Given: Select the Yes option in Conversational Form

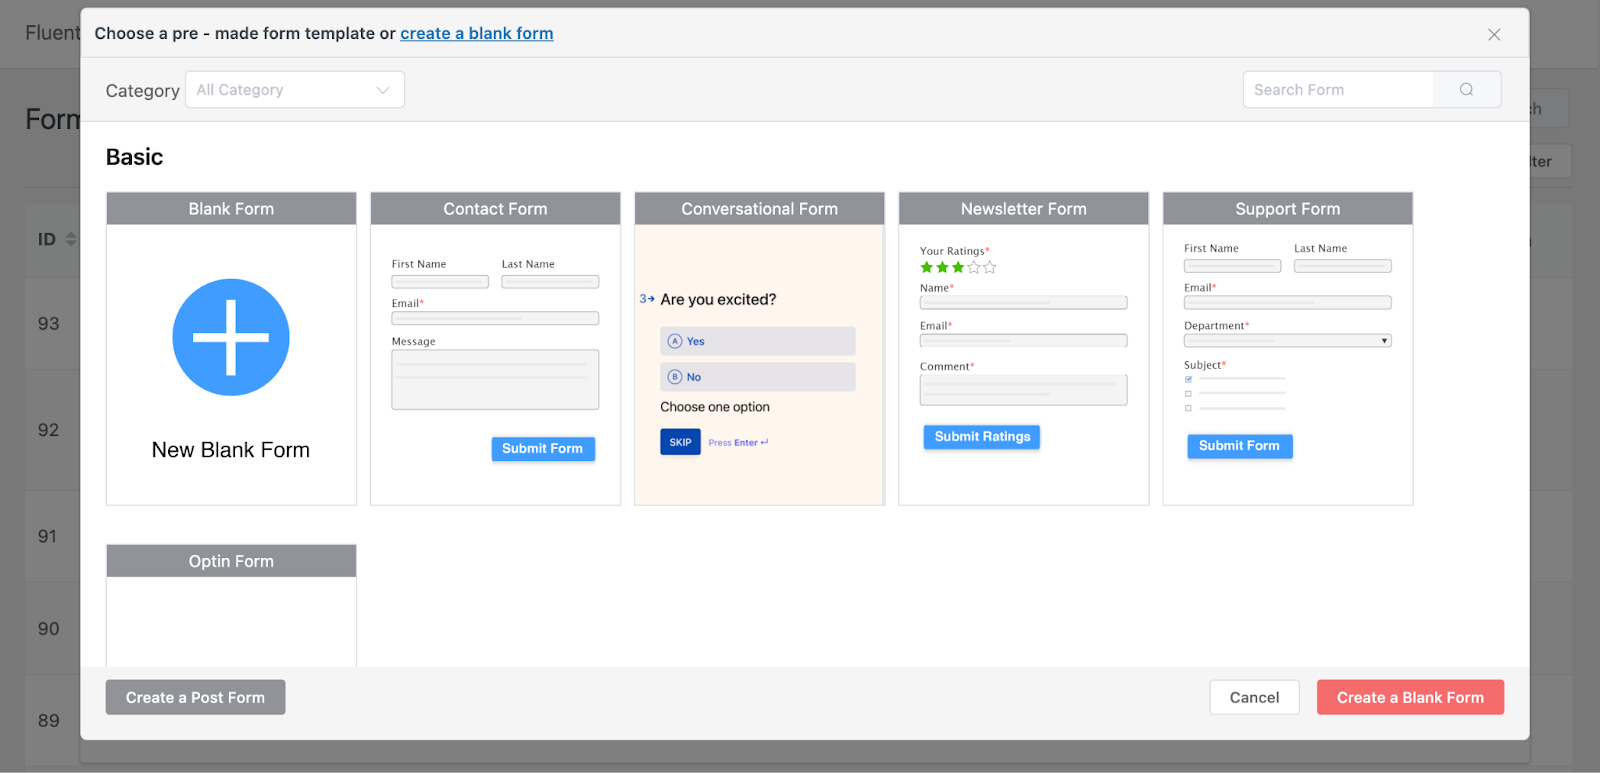Looking at the screenshot, I should pos(758,341).
